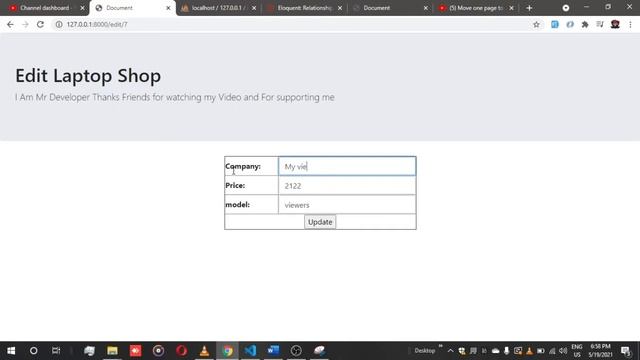The height and width of the screenshot is (360, 640).
Task: Click the model: label
Action: (x=238, y=204)
